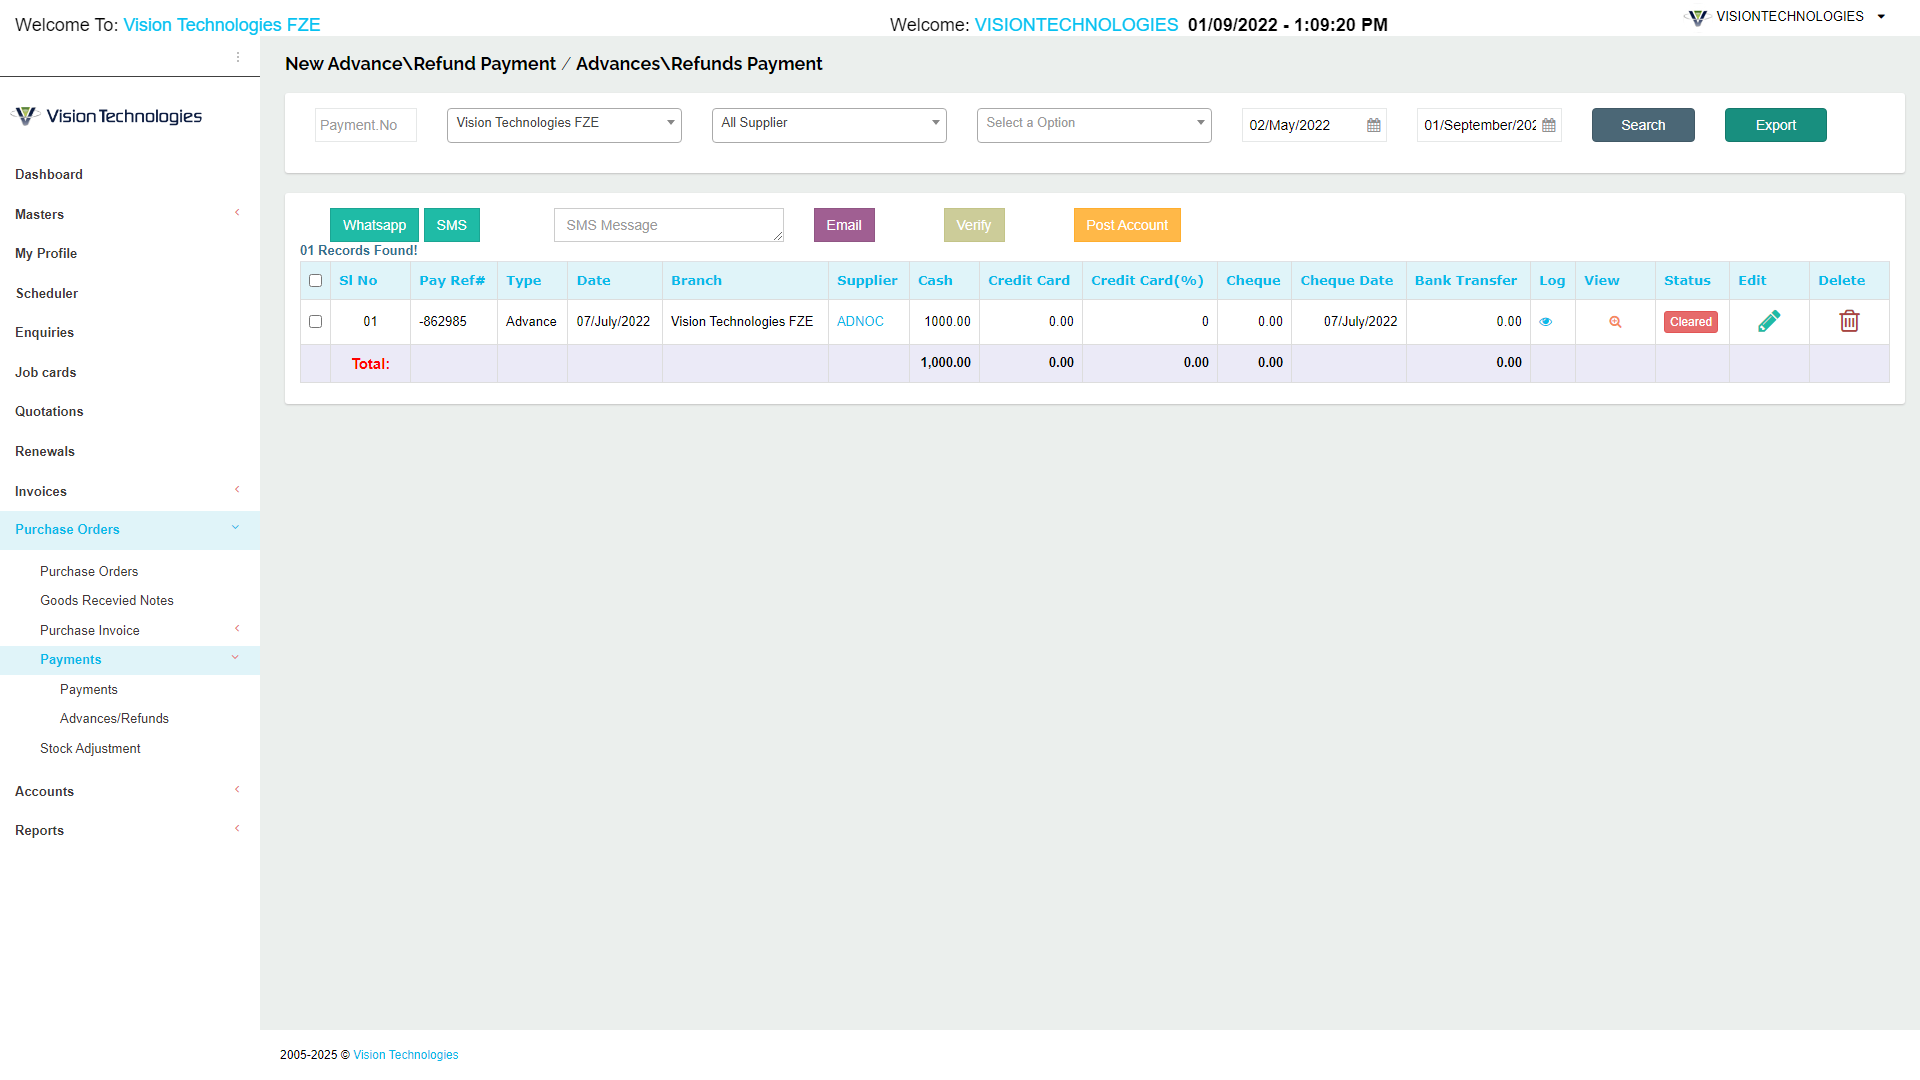Viewport: 1920px width, 1080px height.
Task: Check the checkbox for record 01
Action: (x=316, y=321)
